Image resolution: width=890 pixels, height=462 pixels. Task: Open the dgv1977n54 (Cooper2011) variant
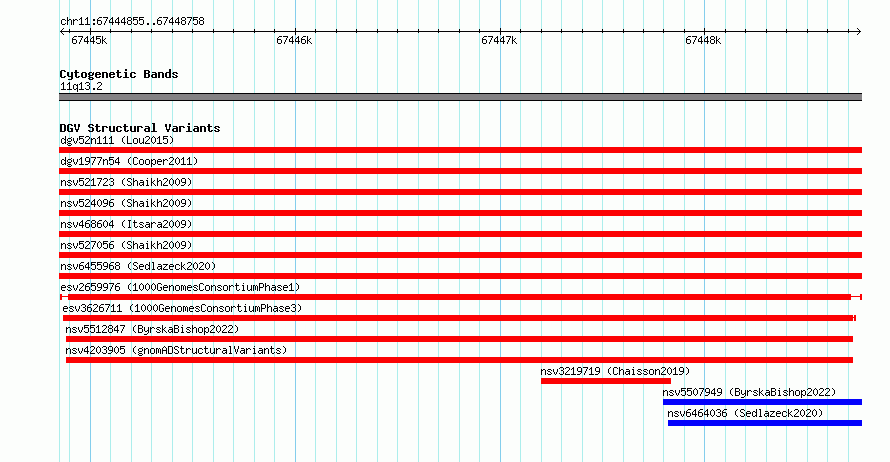129,161
